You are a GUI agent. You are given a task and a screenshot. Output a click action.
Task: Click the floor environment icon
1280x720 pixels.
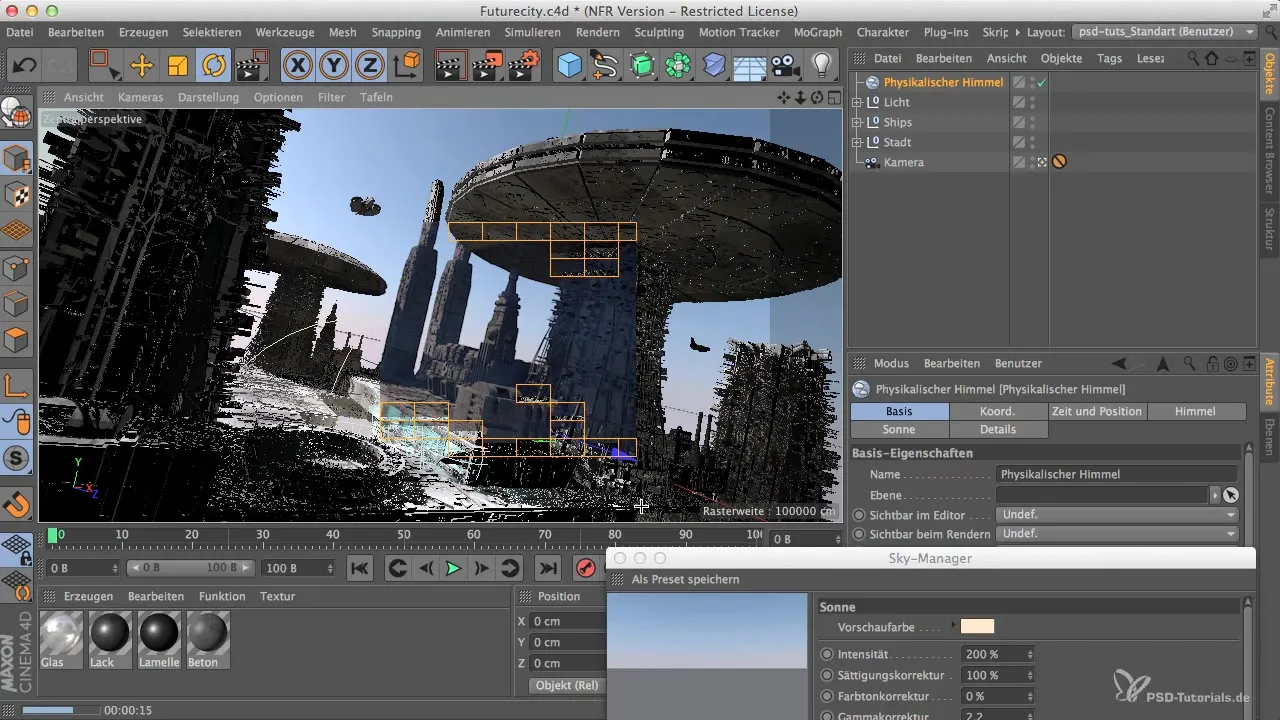click(x=750, y=66)
